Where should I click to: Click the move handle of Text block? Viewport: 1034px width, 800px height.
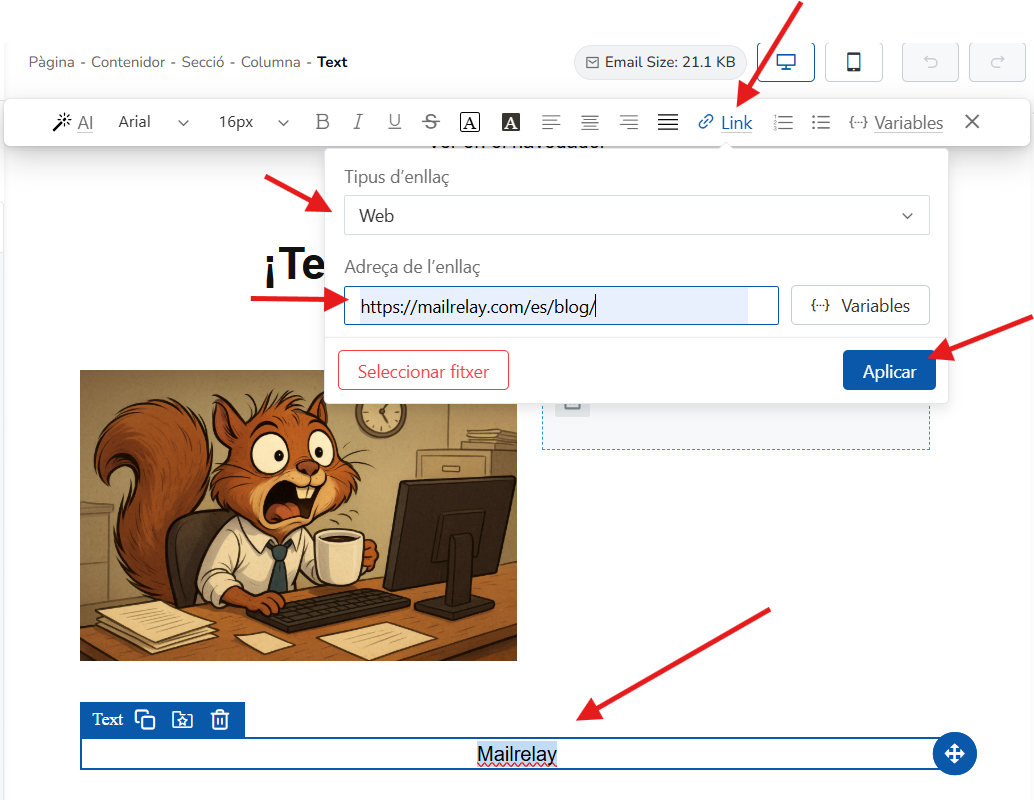pos(954,753)
